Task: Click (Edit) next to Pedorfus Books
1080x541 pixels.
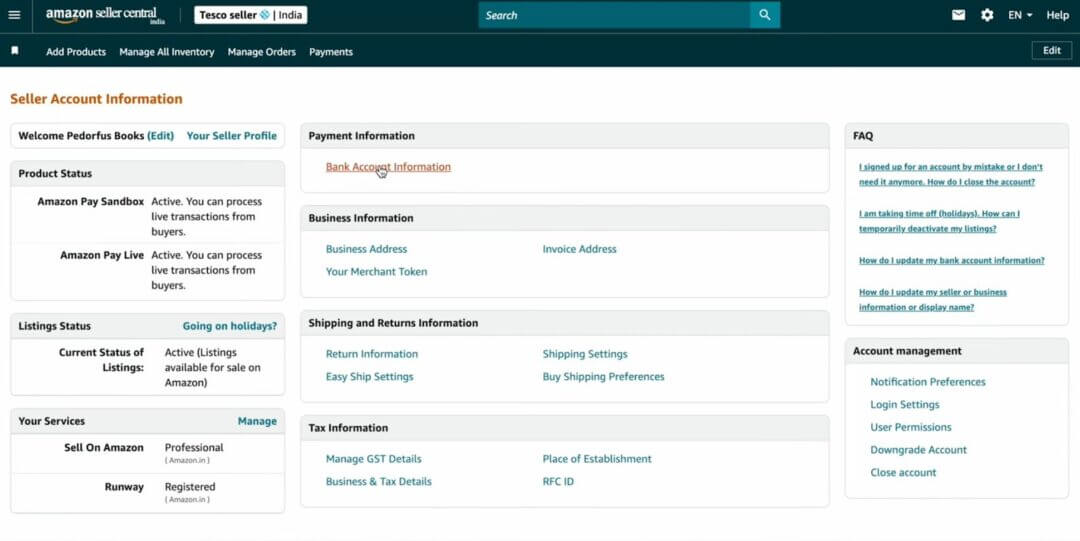Action: pyautogui.click(x=160, y=136)
